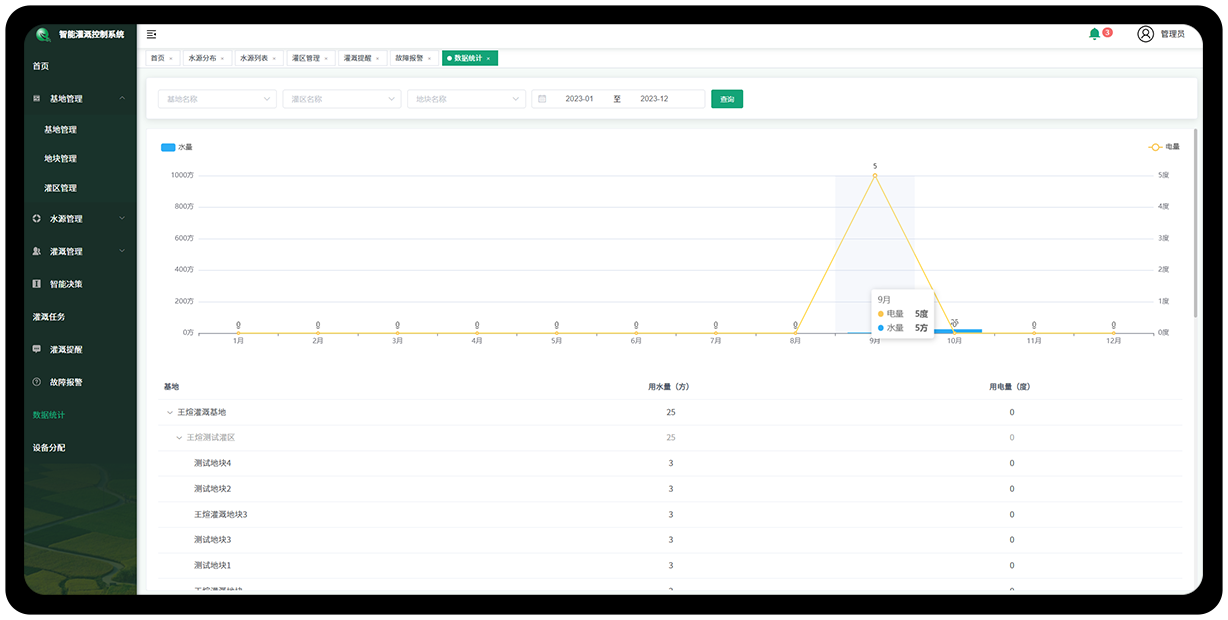Collapse the sidebar with the hamburger icon

[x=151, y=34]
